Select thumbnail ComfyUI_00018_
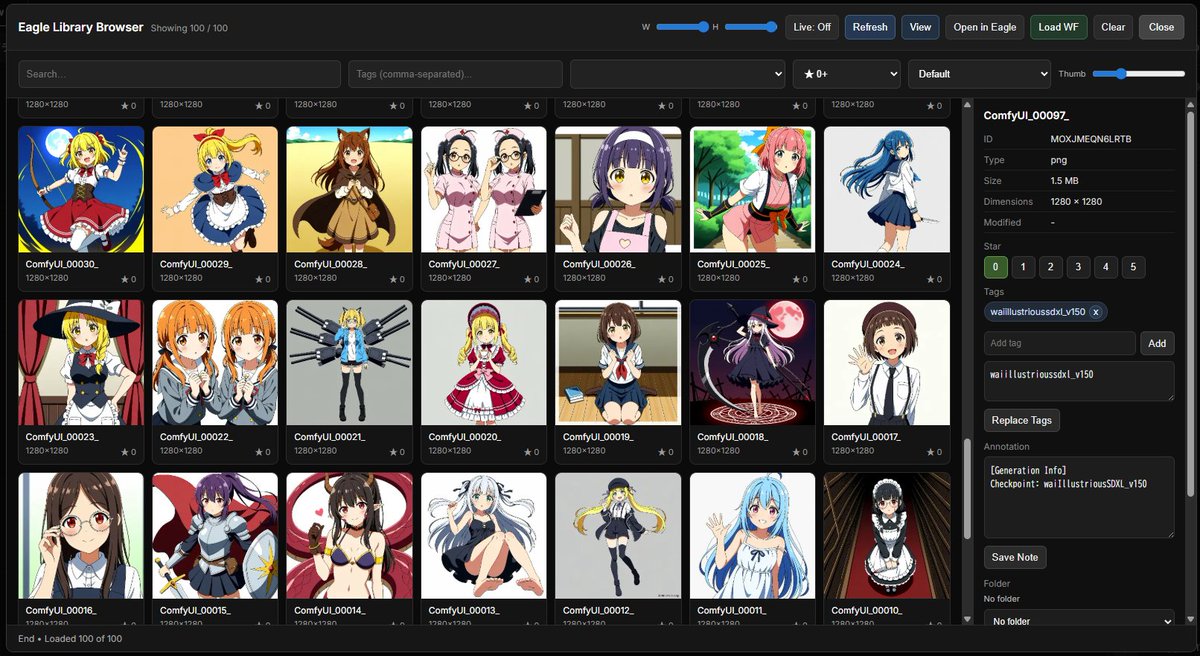The image size is (1200, 656). 752,363
